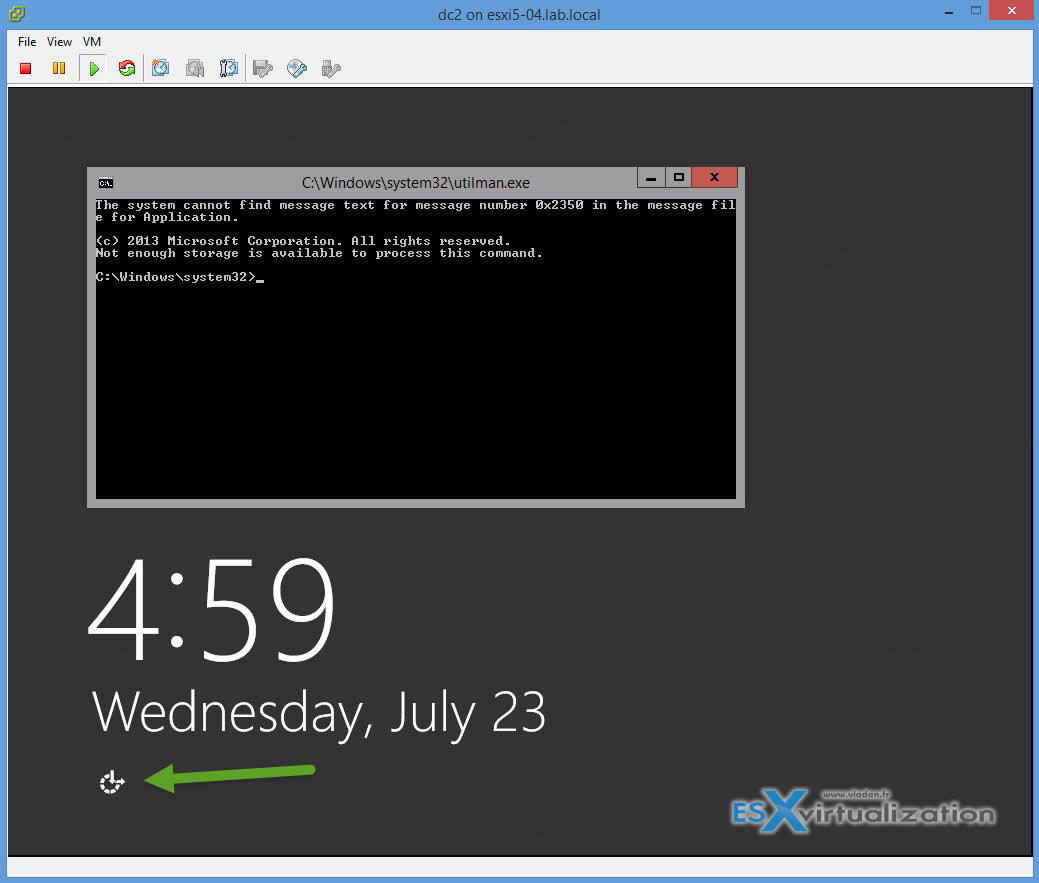Viewport: 1039px width, 883px height.
Task: Reset the VM using the circular arrows icon
Action: [126, 67]
